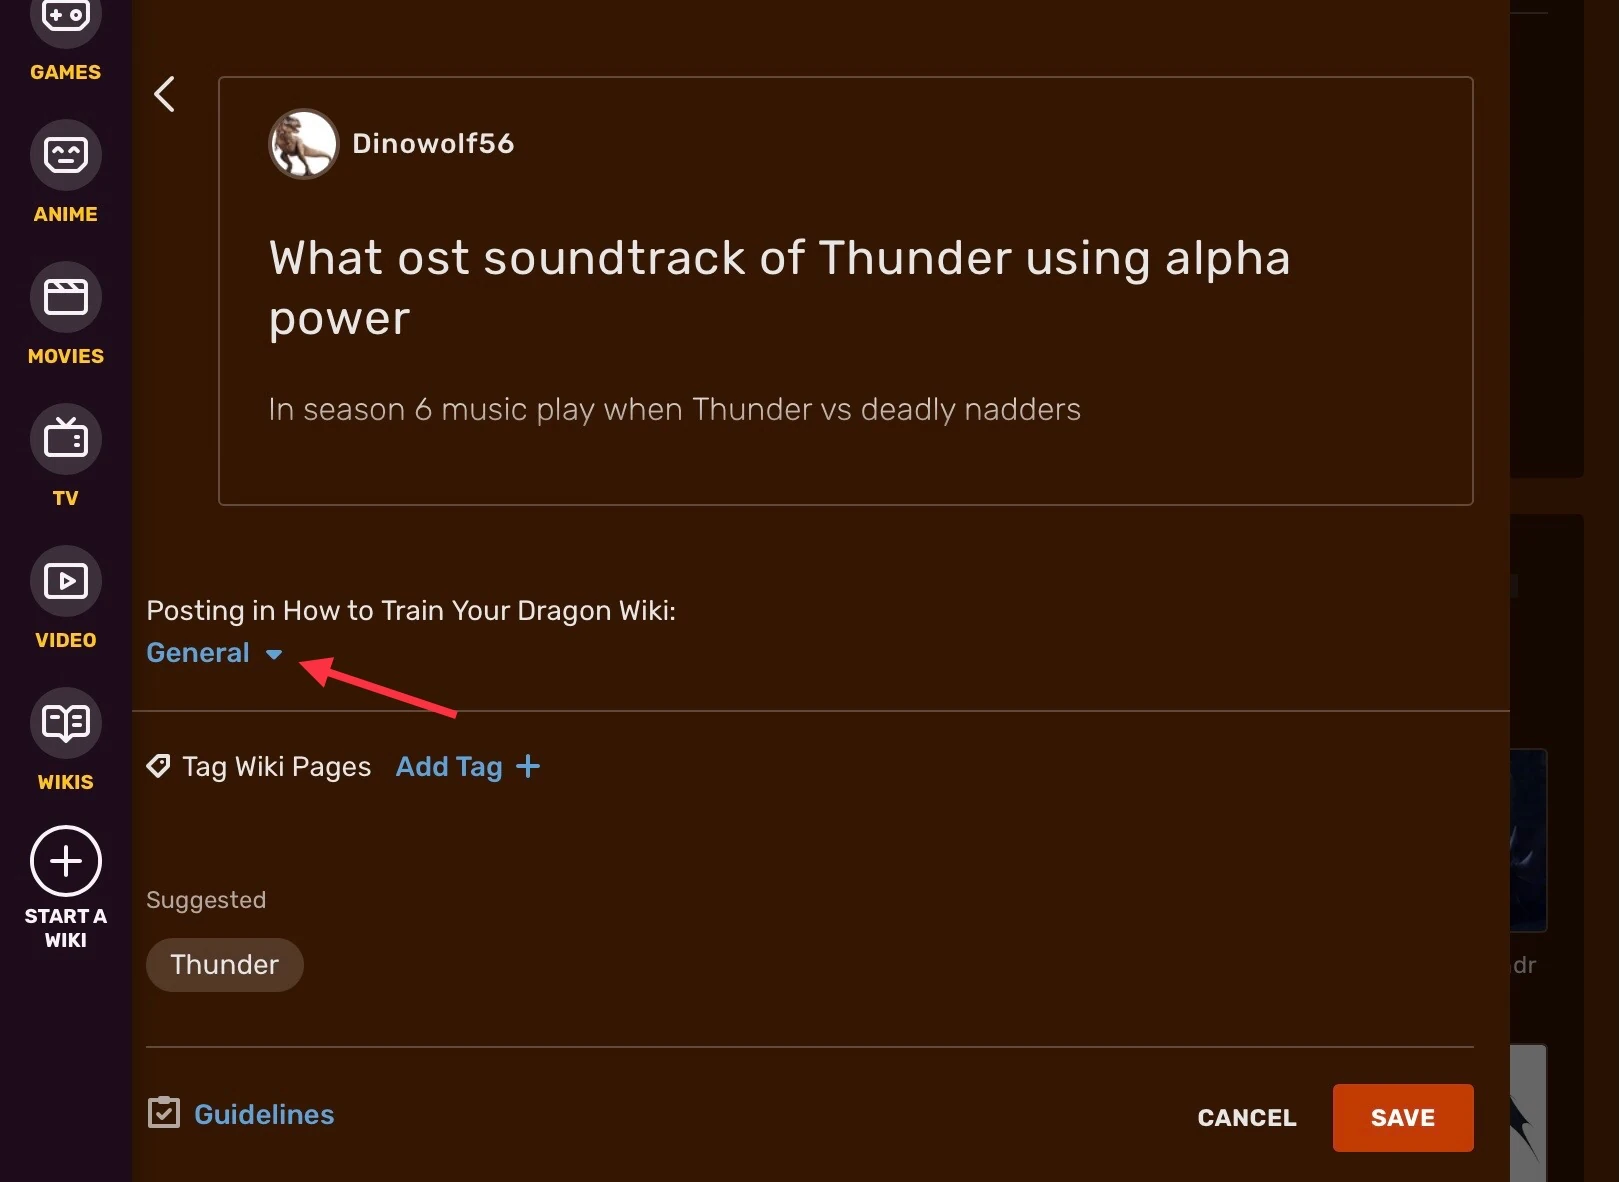Open the Anime section icon

(66, 155)
